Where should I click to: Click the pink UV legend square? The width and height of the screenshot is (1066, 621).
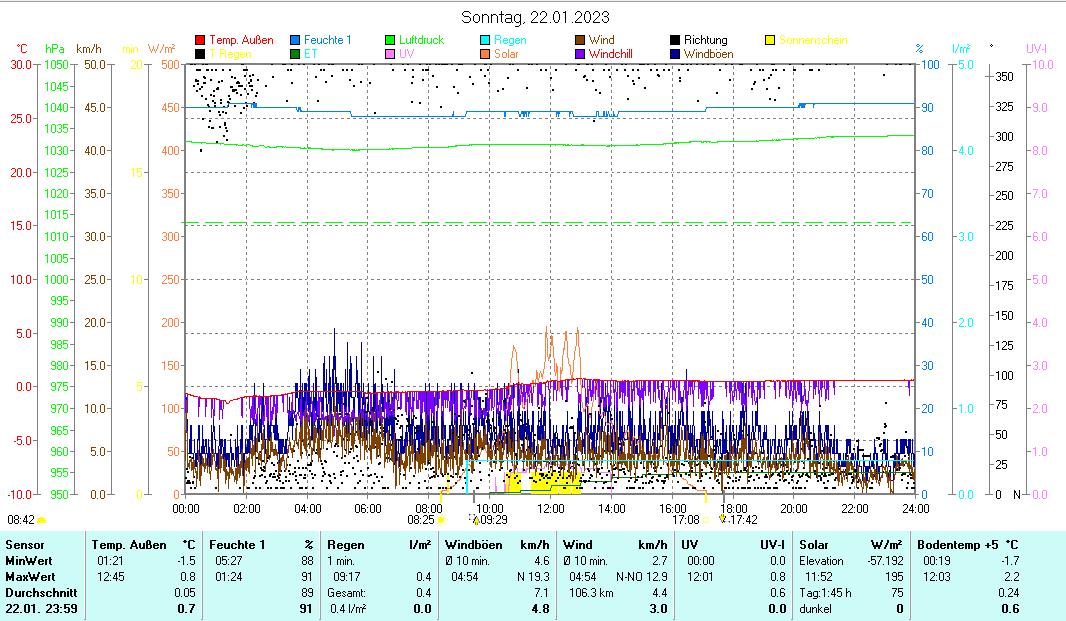coord(390,53)
